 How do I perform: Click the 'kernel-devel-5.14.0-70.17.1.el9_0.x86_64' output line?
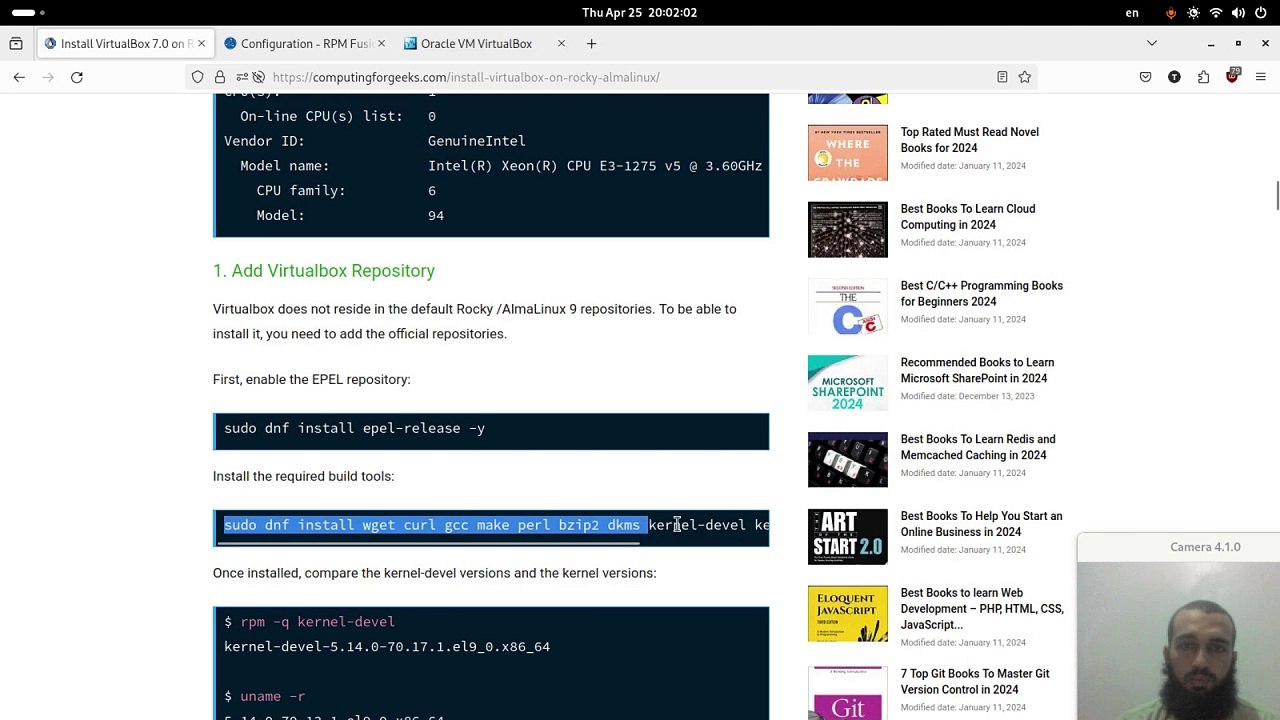tap(387, 647)
